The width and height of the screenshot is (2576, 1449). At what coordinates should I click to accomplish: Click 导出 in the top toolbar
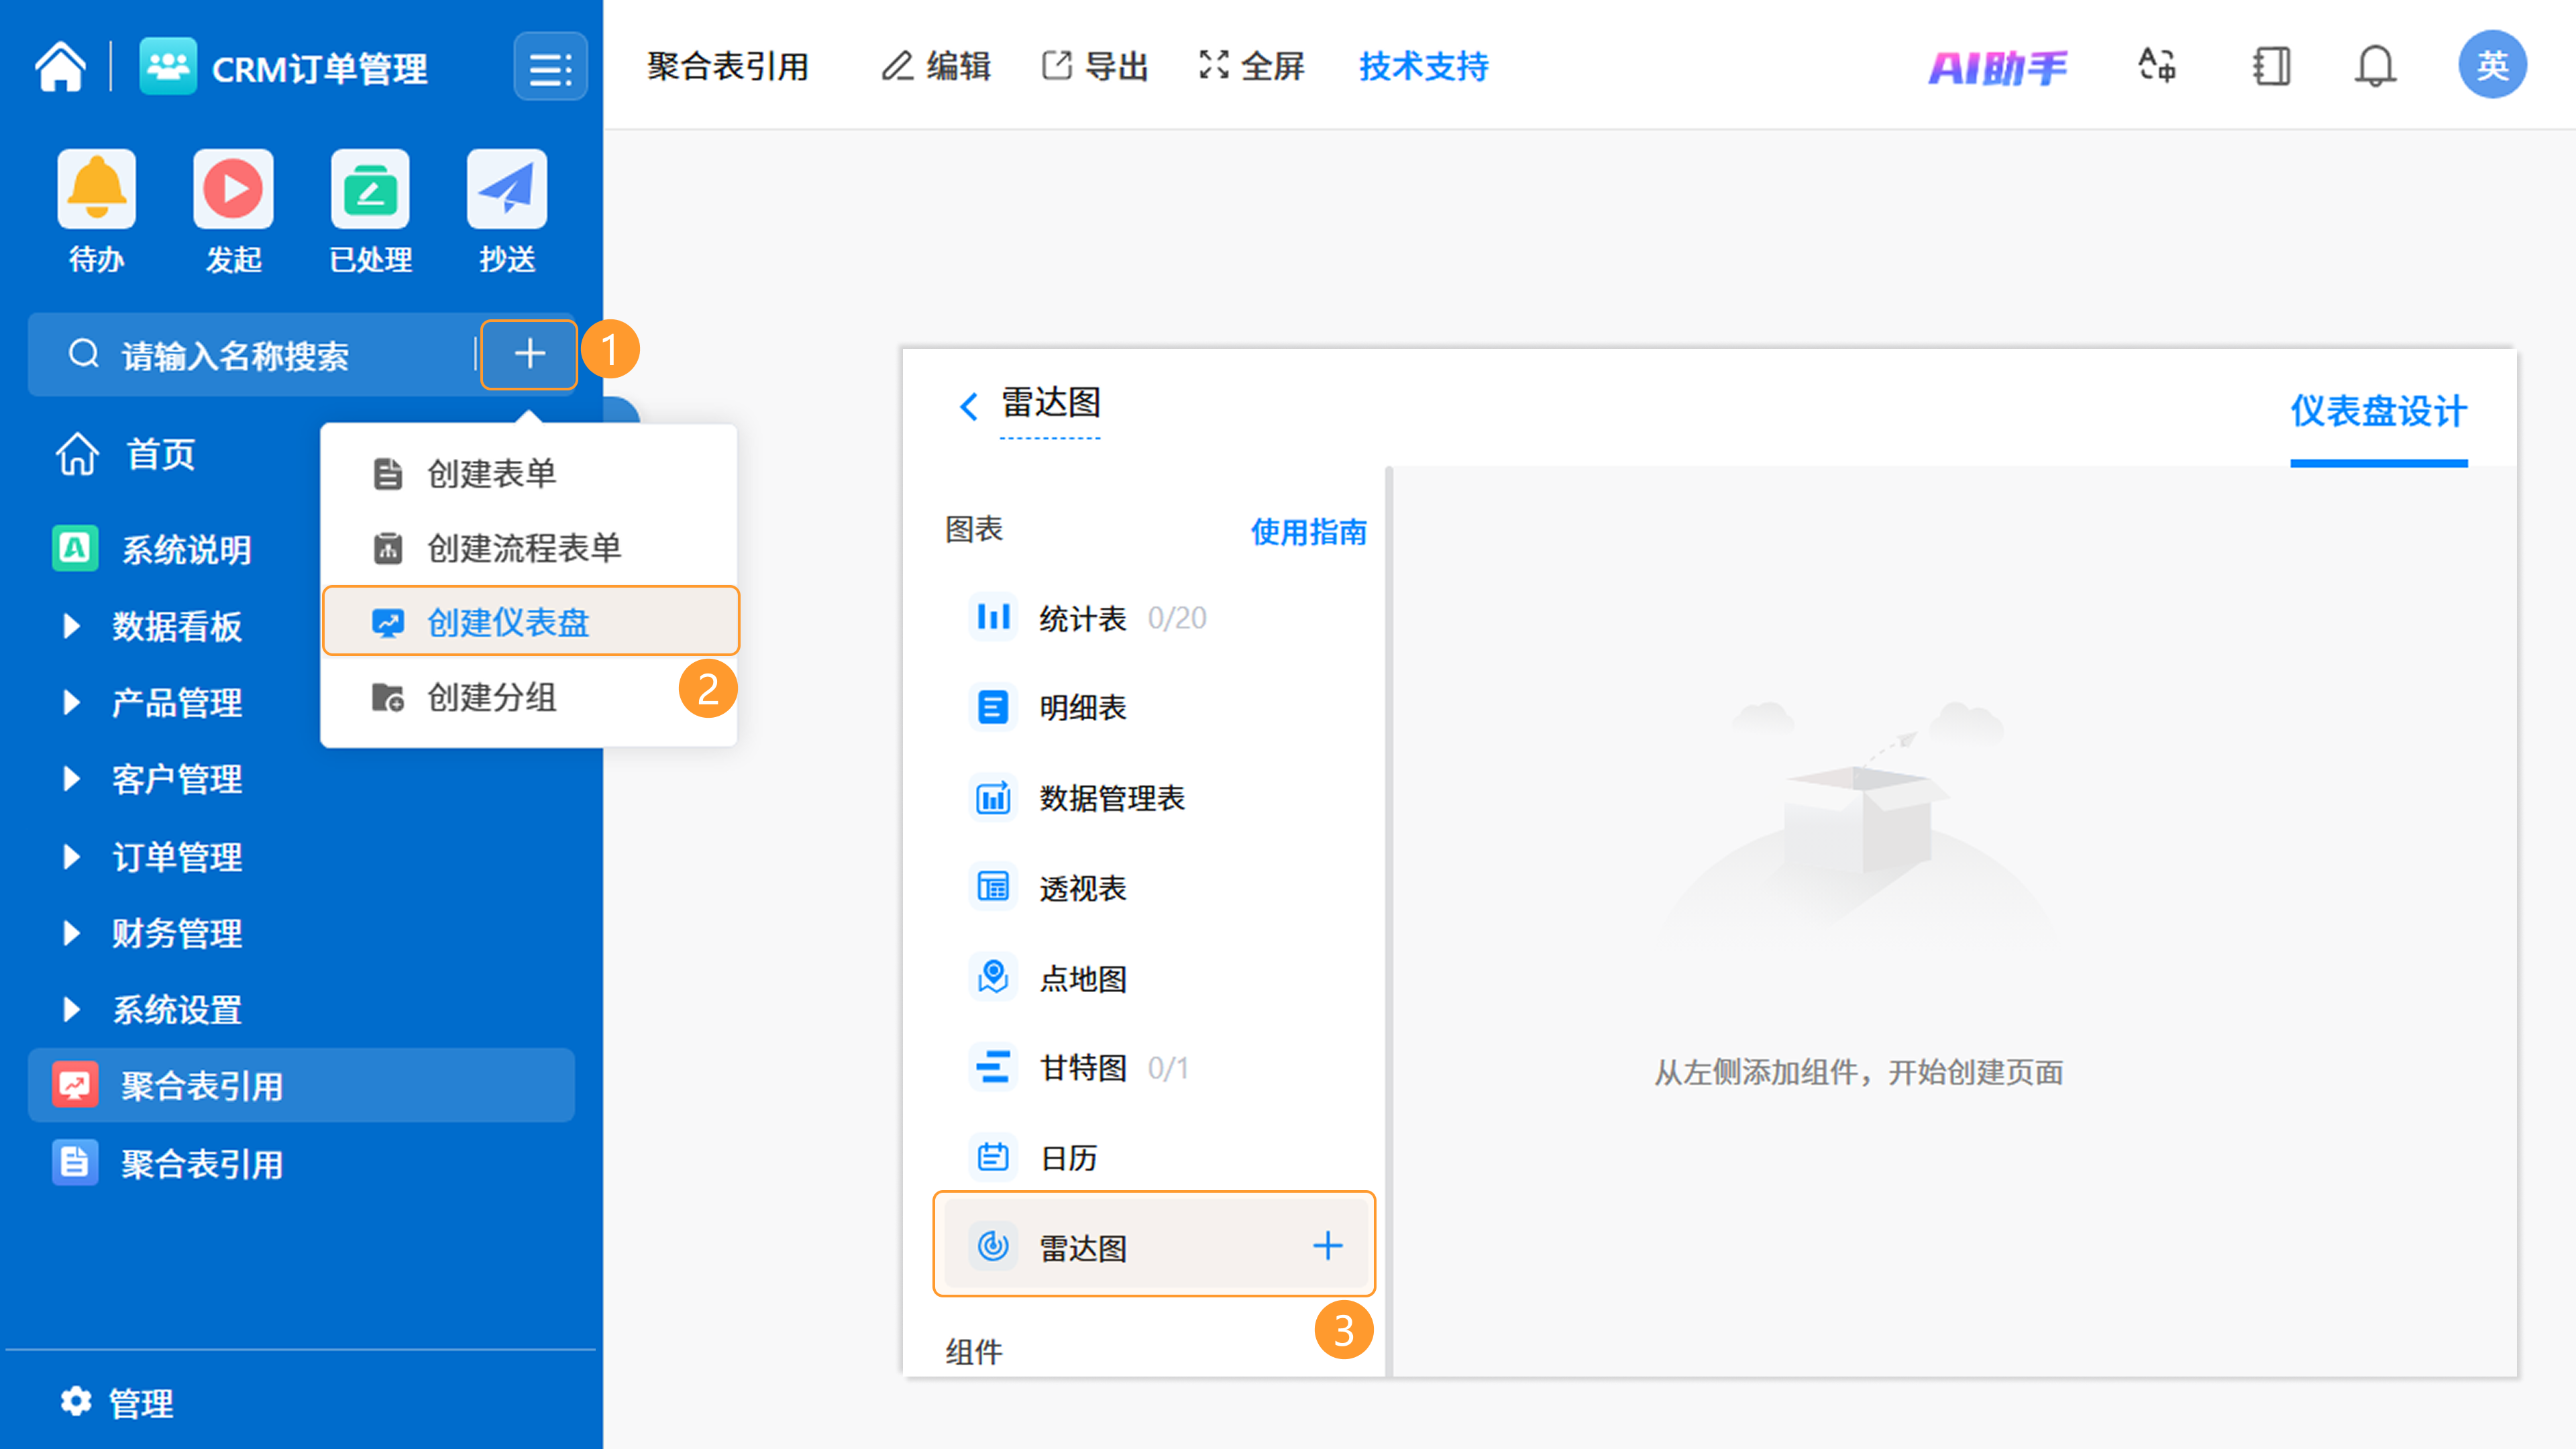1095,67
